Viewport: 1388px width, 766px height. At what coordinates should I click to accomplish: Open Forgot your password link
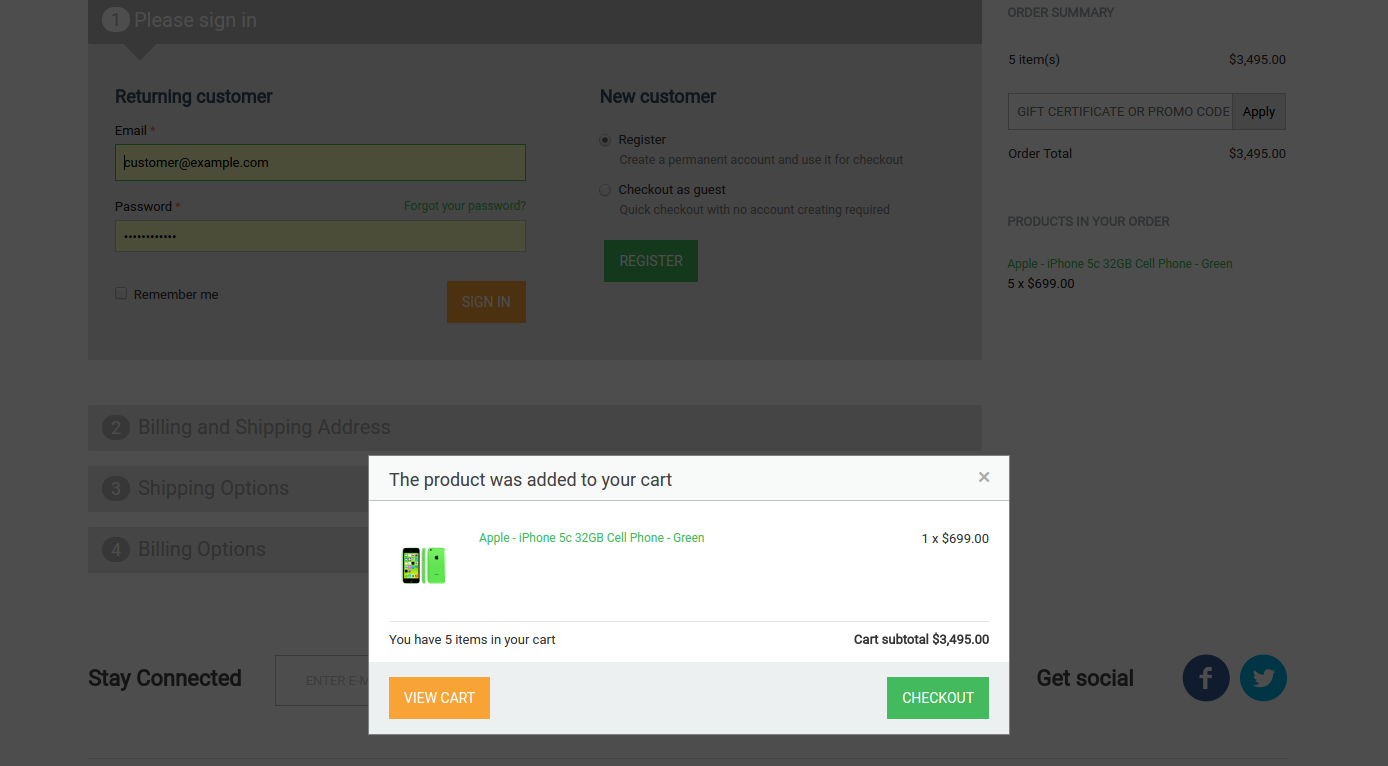(x=465, y=206)
